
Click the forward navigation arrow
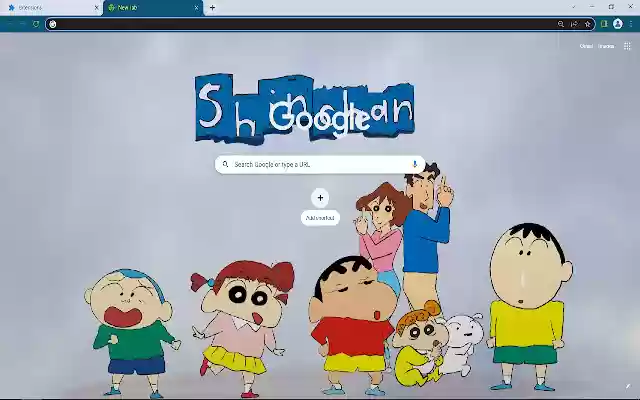[x=23, y=24]
